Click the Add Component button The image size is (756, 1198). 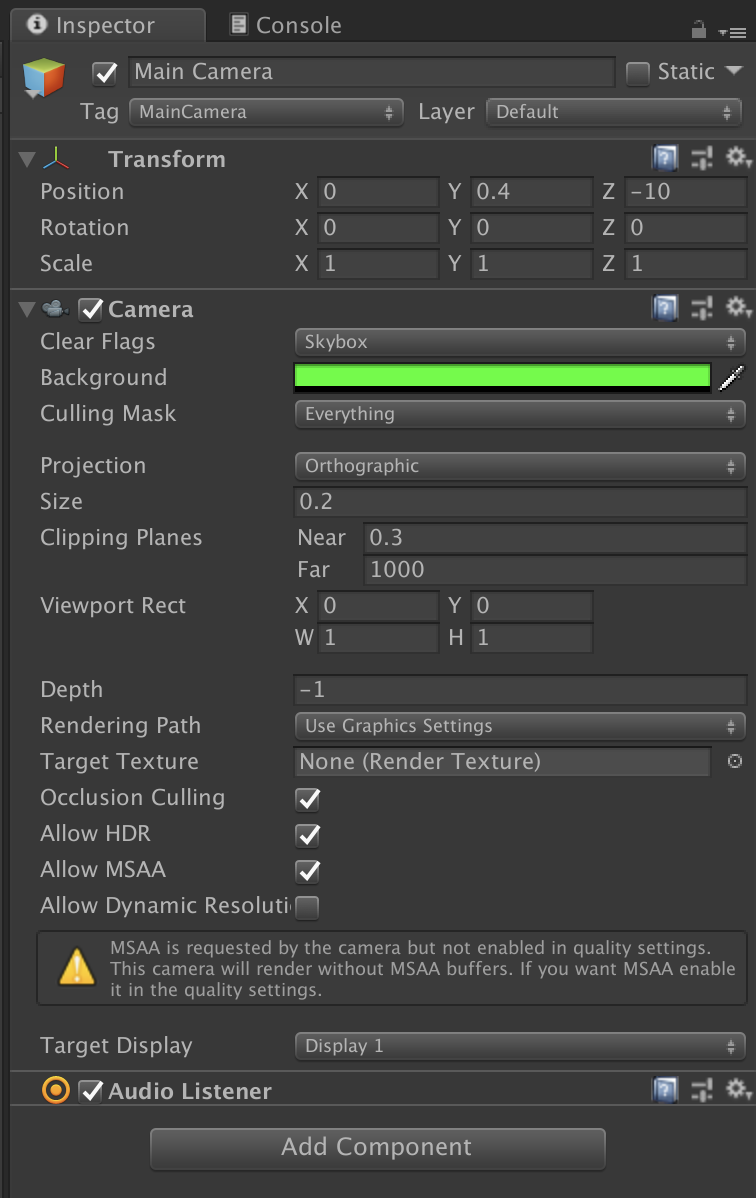[x=377, y=1148]
